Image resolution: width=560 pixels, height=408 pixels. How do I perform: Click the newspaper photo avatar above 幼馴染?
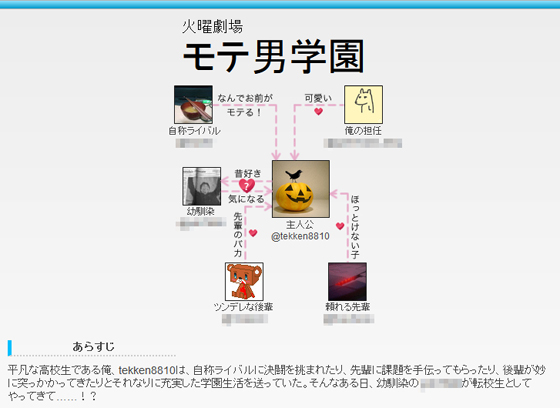click(x=201, y=186)
